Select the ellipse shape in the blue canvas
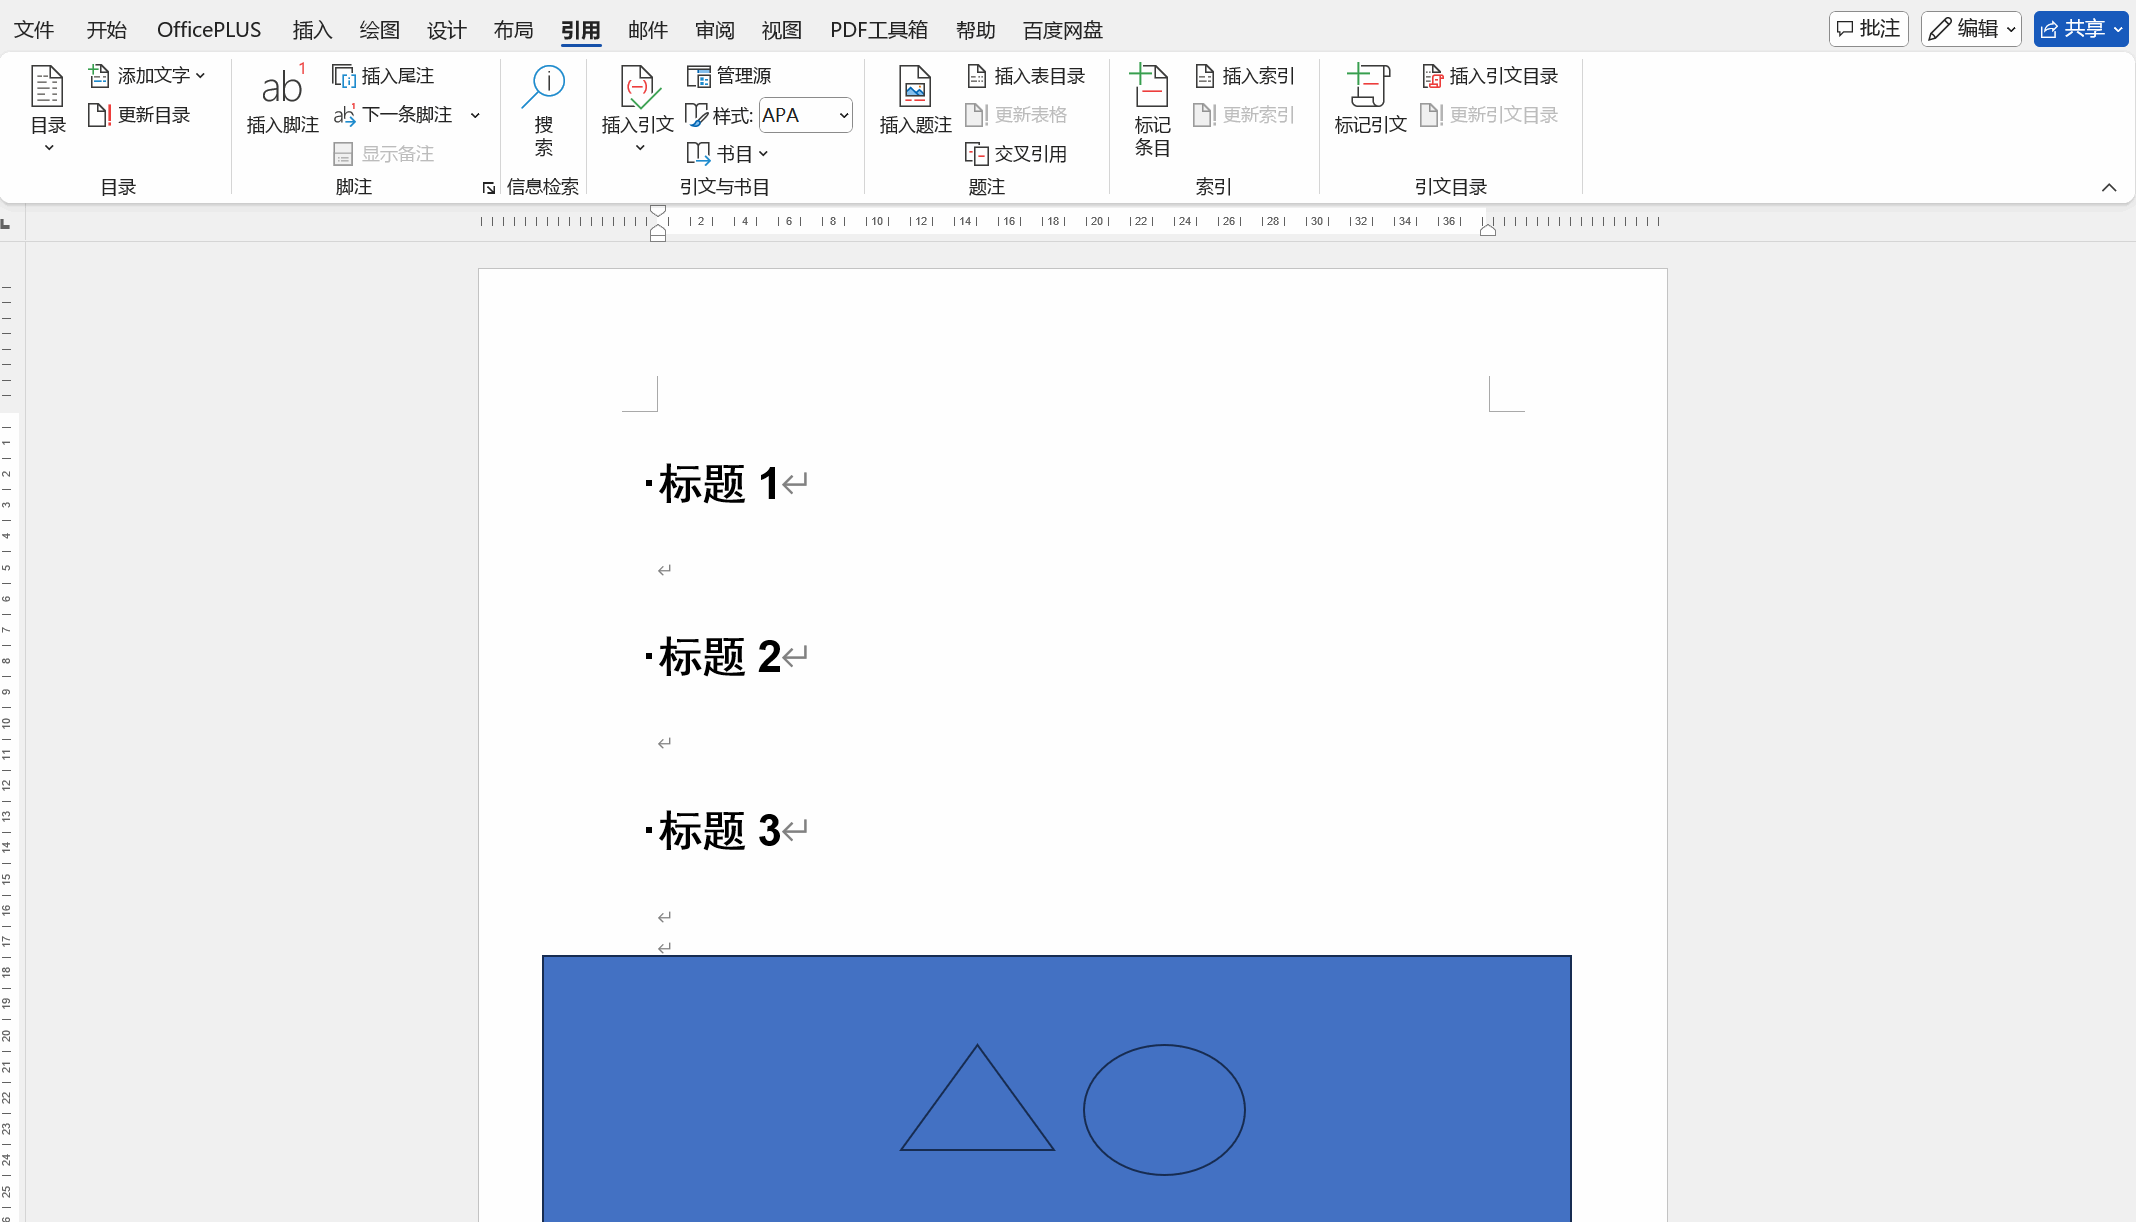The image size is (2136, 1222). click(x=1164, y=1109)
